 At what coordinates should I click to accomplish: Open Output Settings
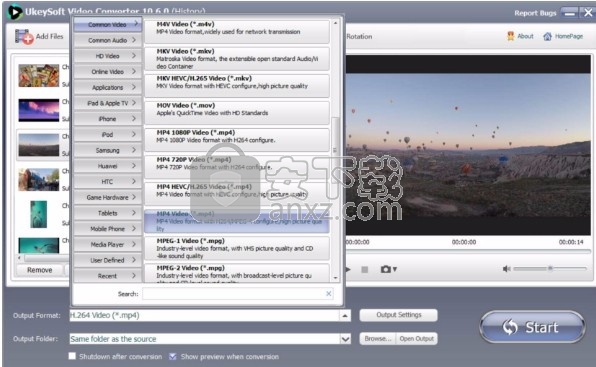pyautogui.click(x=398, y=315)
